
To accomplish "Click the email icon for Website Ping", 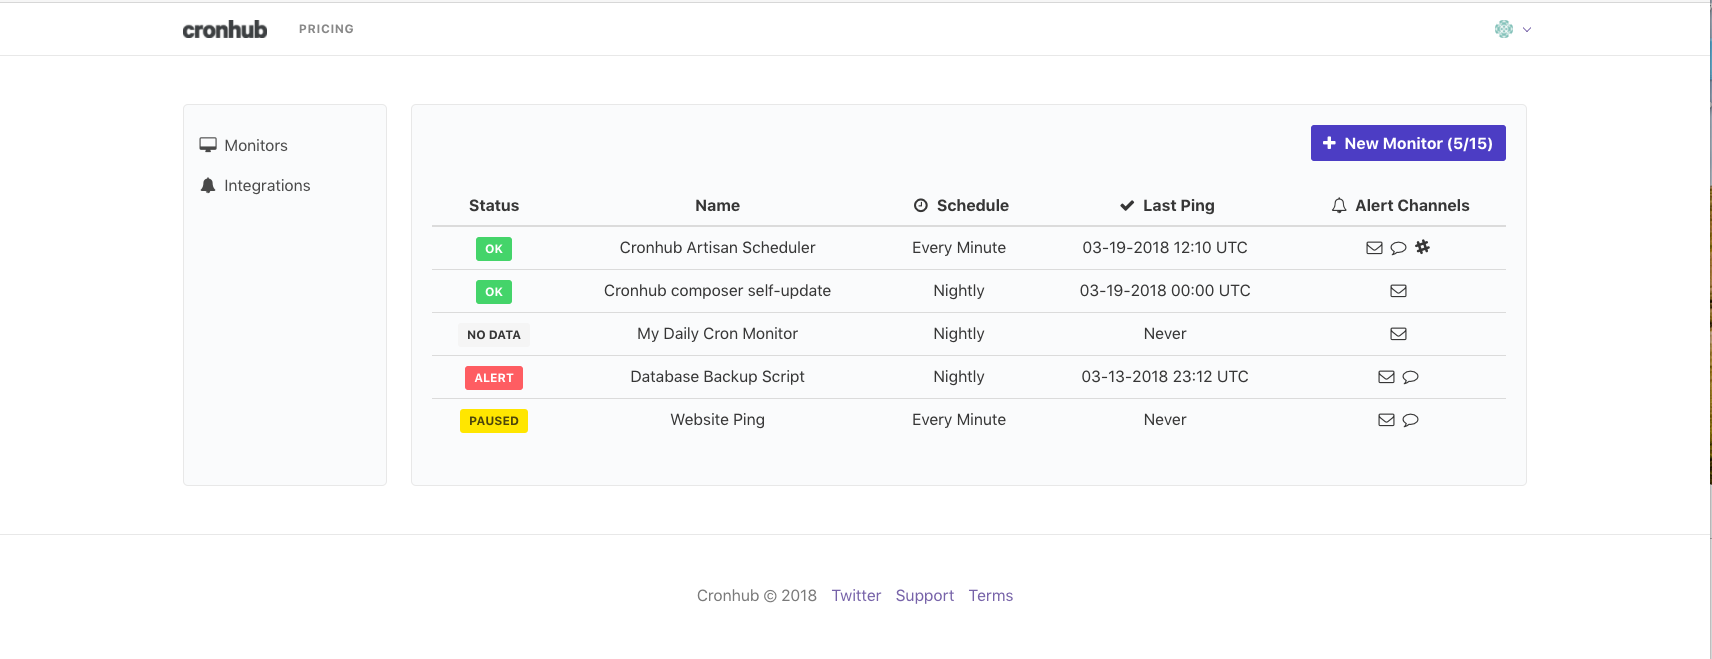I will pos(1386,420).
